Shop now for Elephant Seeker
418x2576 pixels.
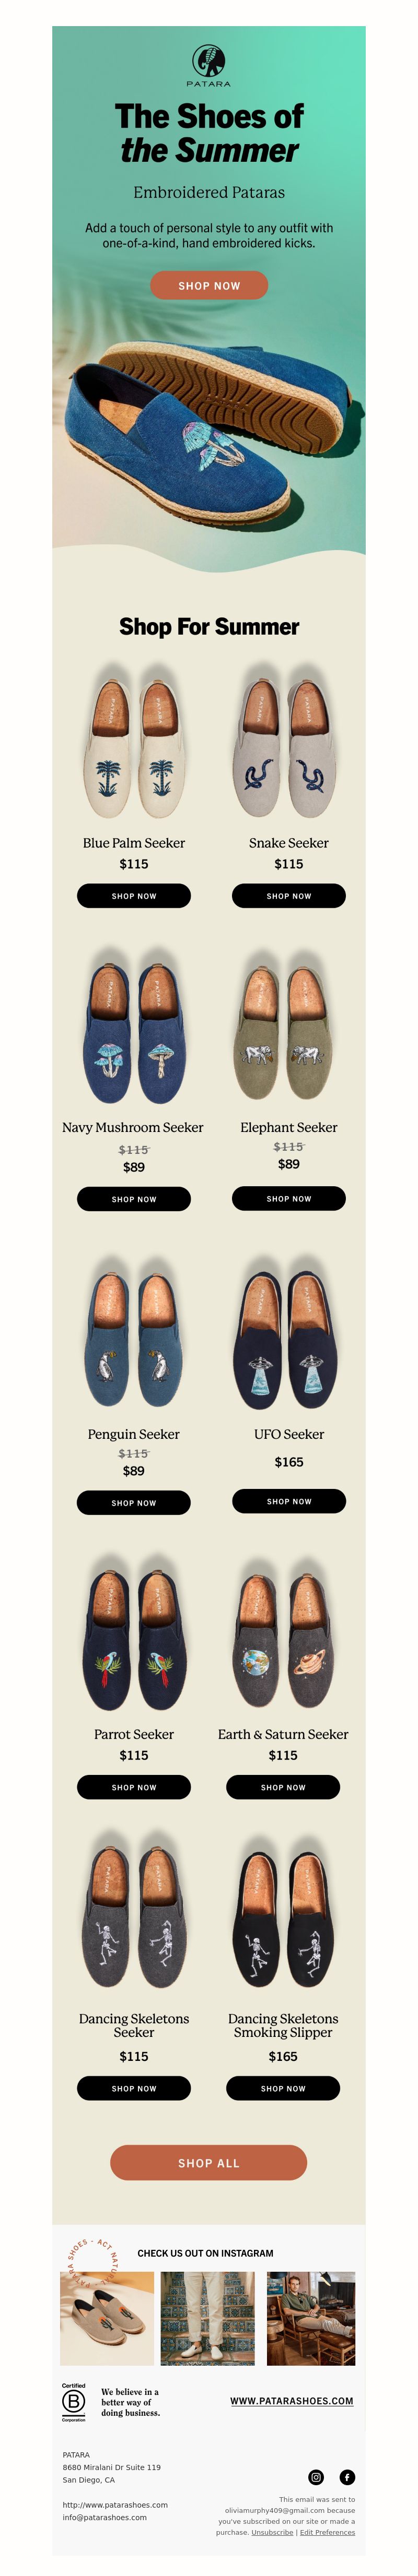click(x=289, y=1198)
